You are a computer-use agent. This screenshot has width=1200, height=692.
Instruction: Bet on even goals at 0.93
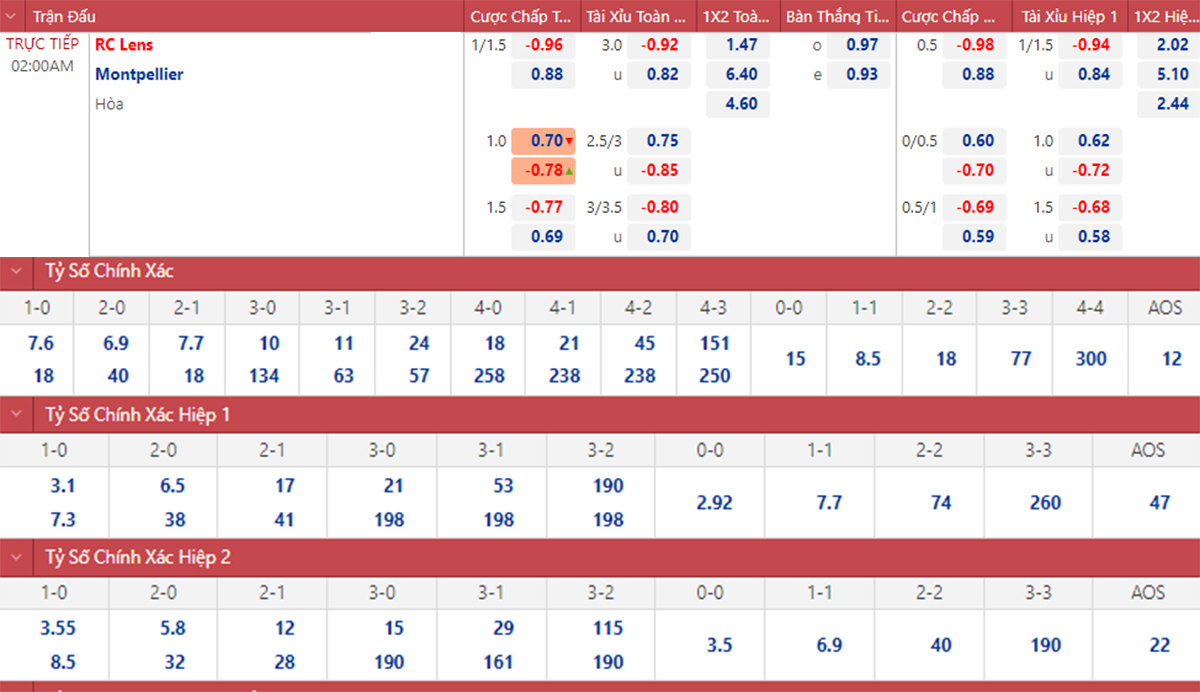click(861, 74)
